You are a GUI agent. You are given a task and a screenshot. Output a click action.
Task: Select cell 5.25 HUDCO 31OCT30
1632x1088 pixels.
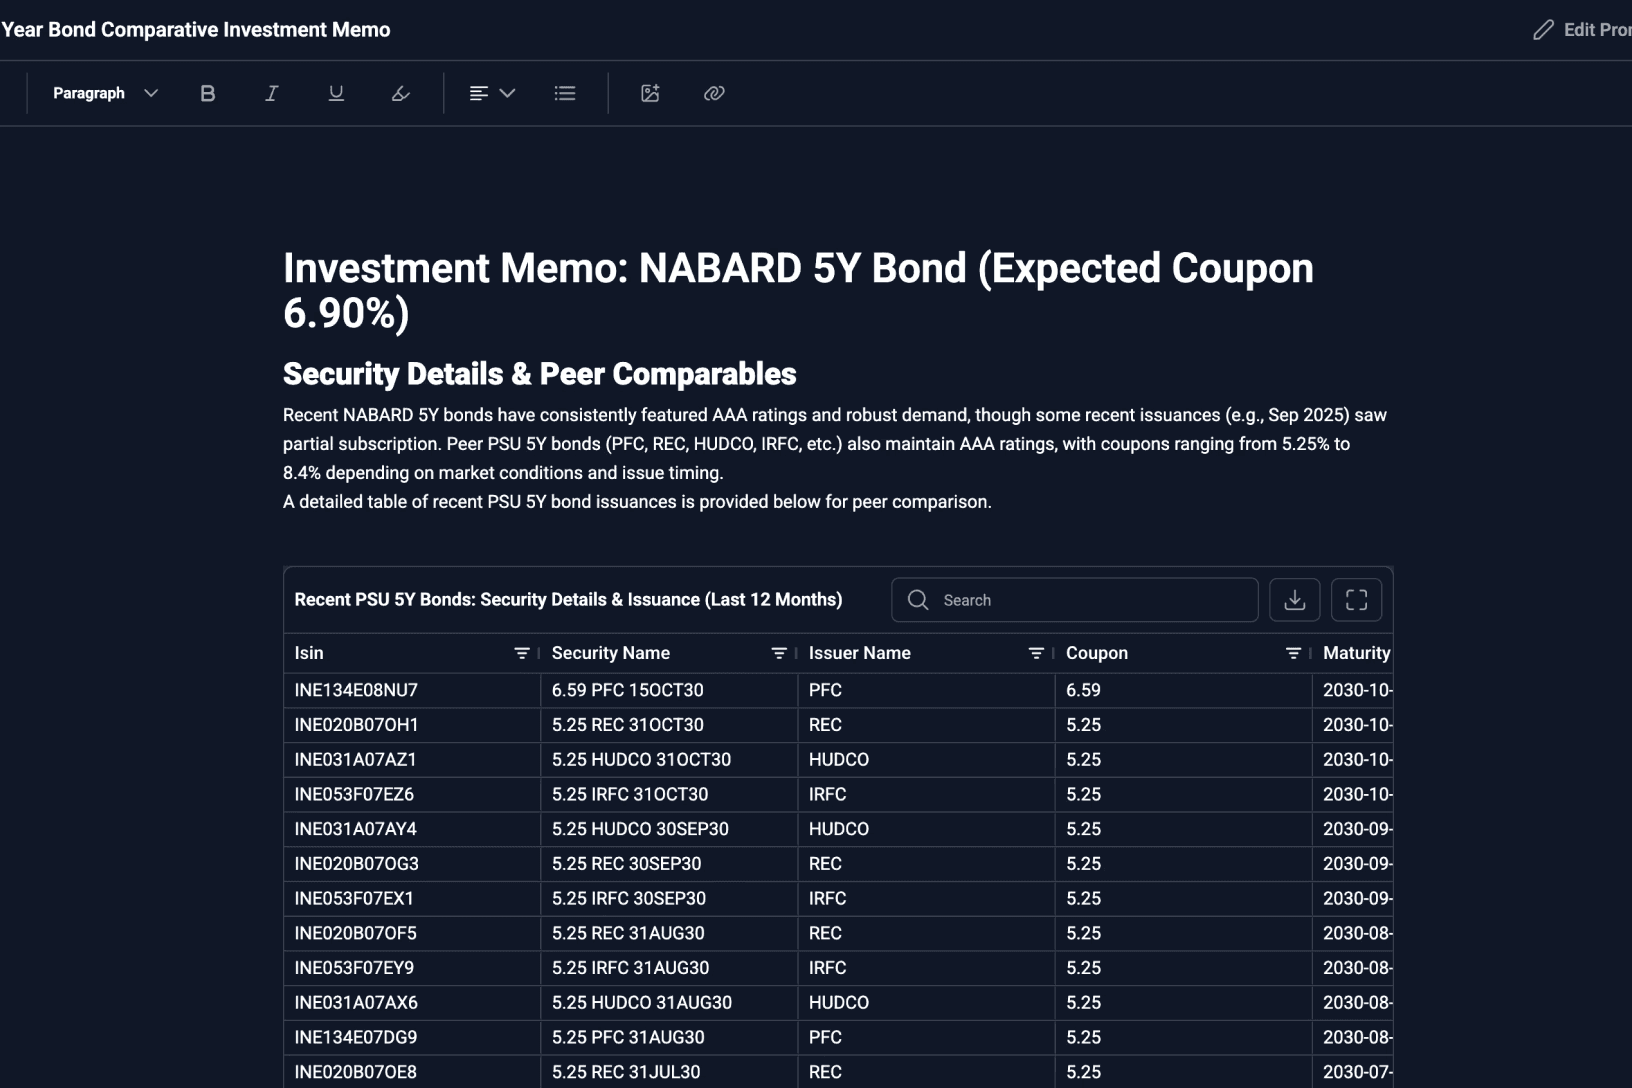tap(669, 760)
